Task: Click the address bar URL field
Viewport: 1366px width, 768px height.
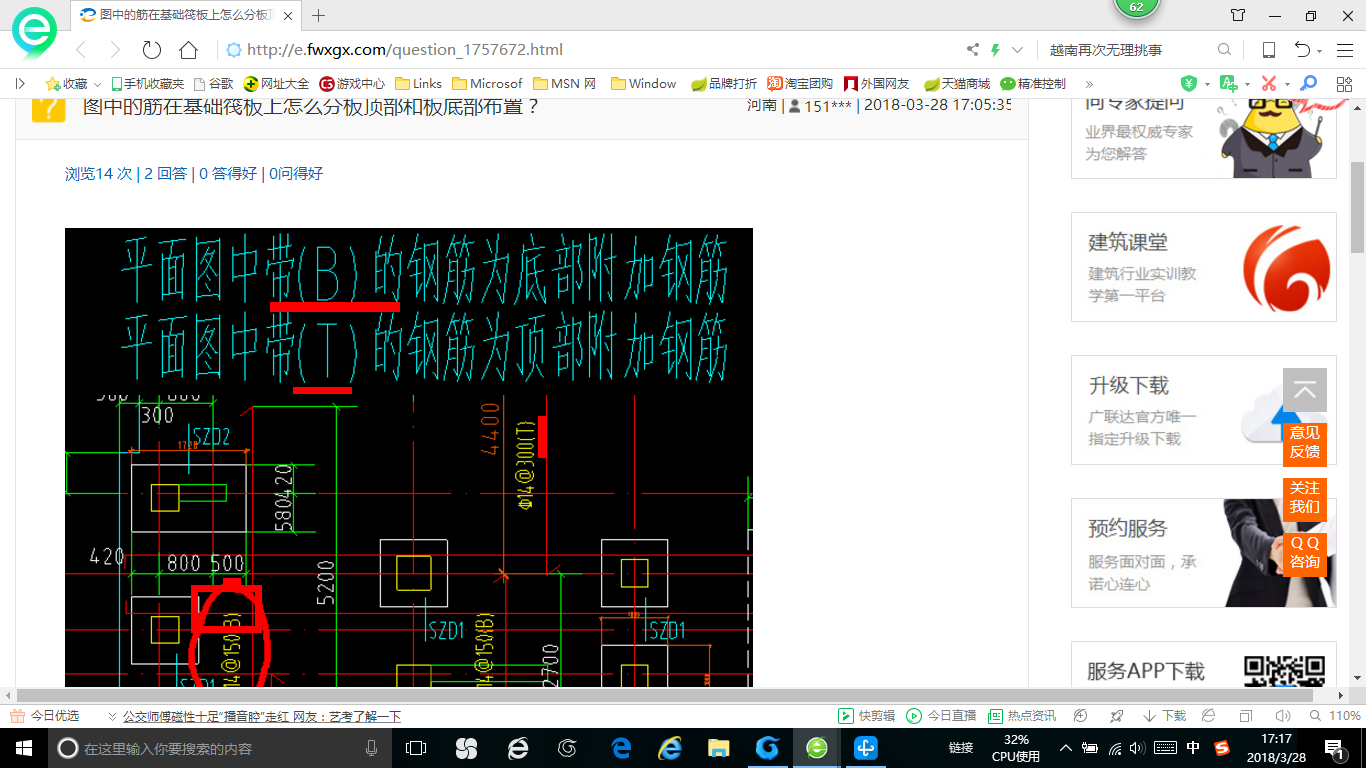Action: click(x=590, y=50)
